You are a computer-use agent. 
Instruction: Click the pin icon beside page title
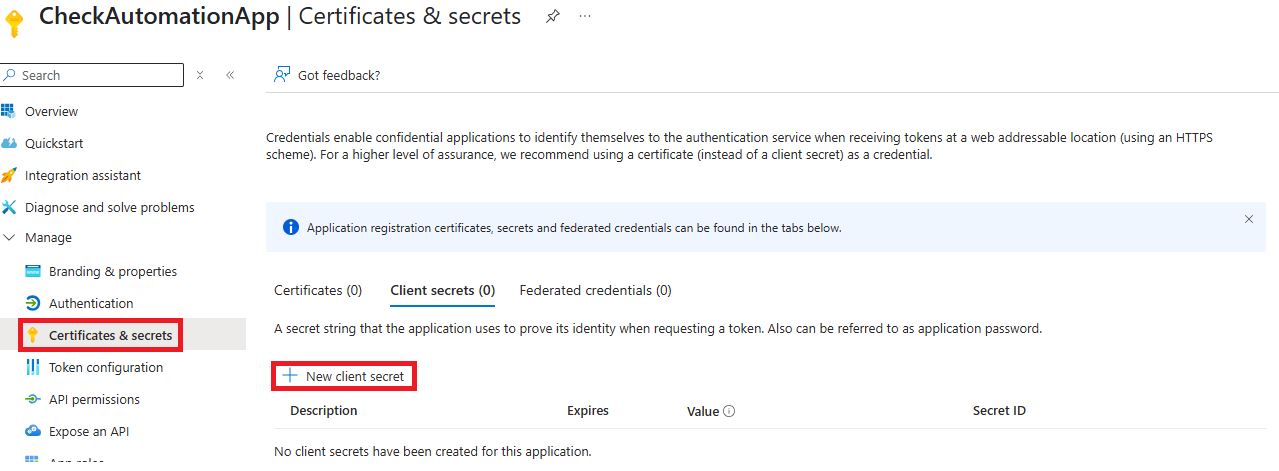pos(552,17)
